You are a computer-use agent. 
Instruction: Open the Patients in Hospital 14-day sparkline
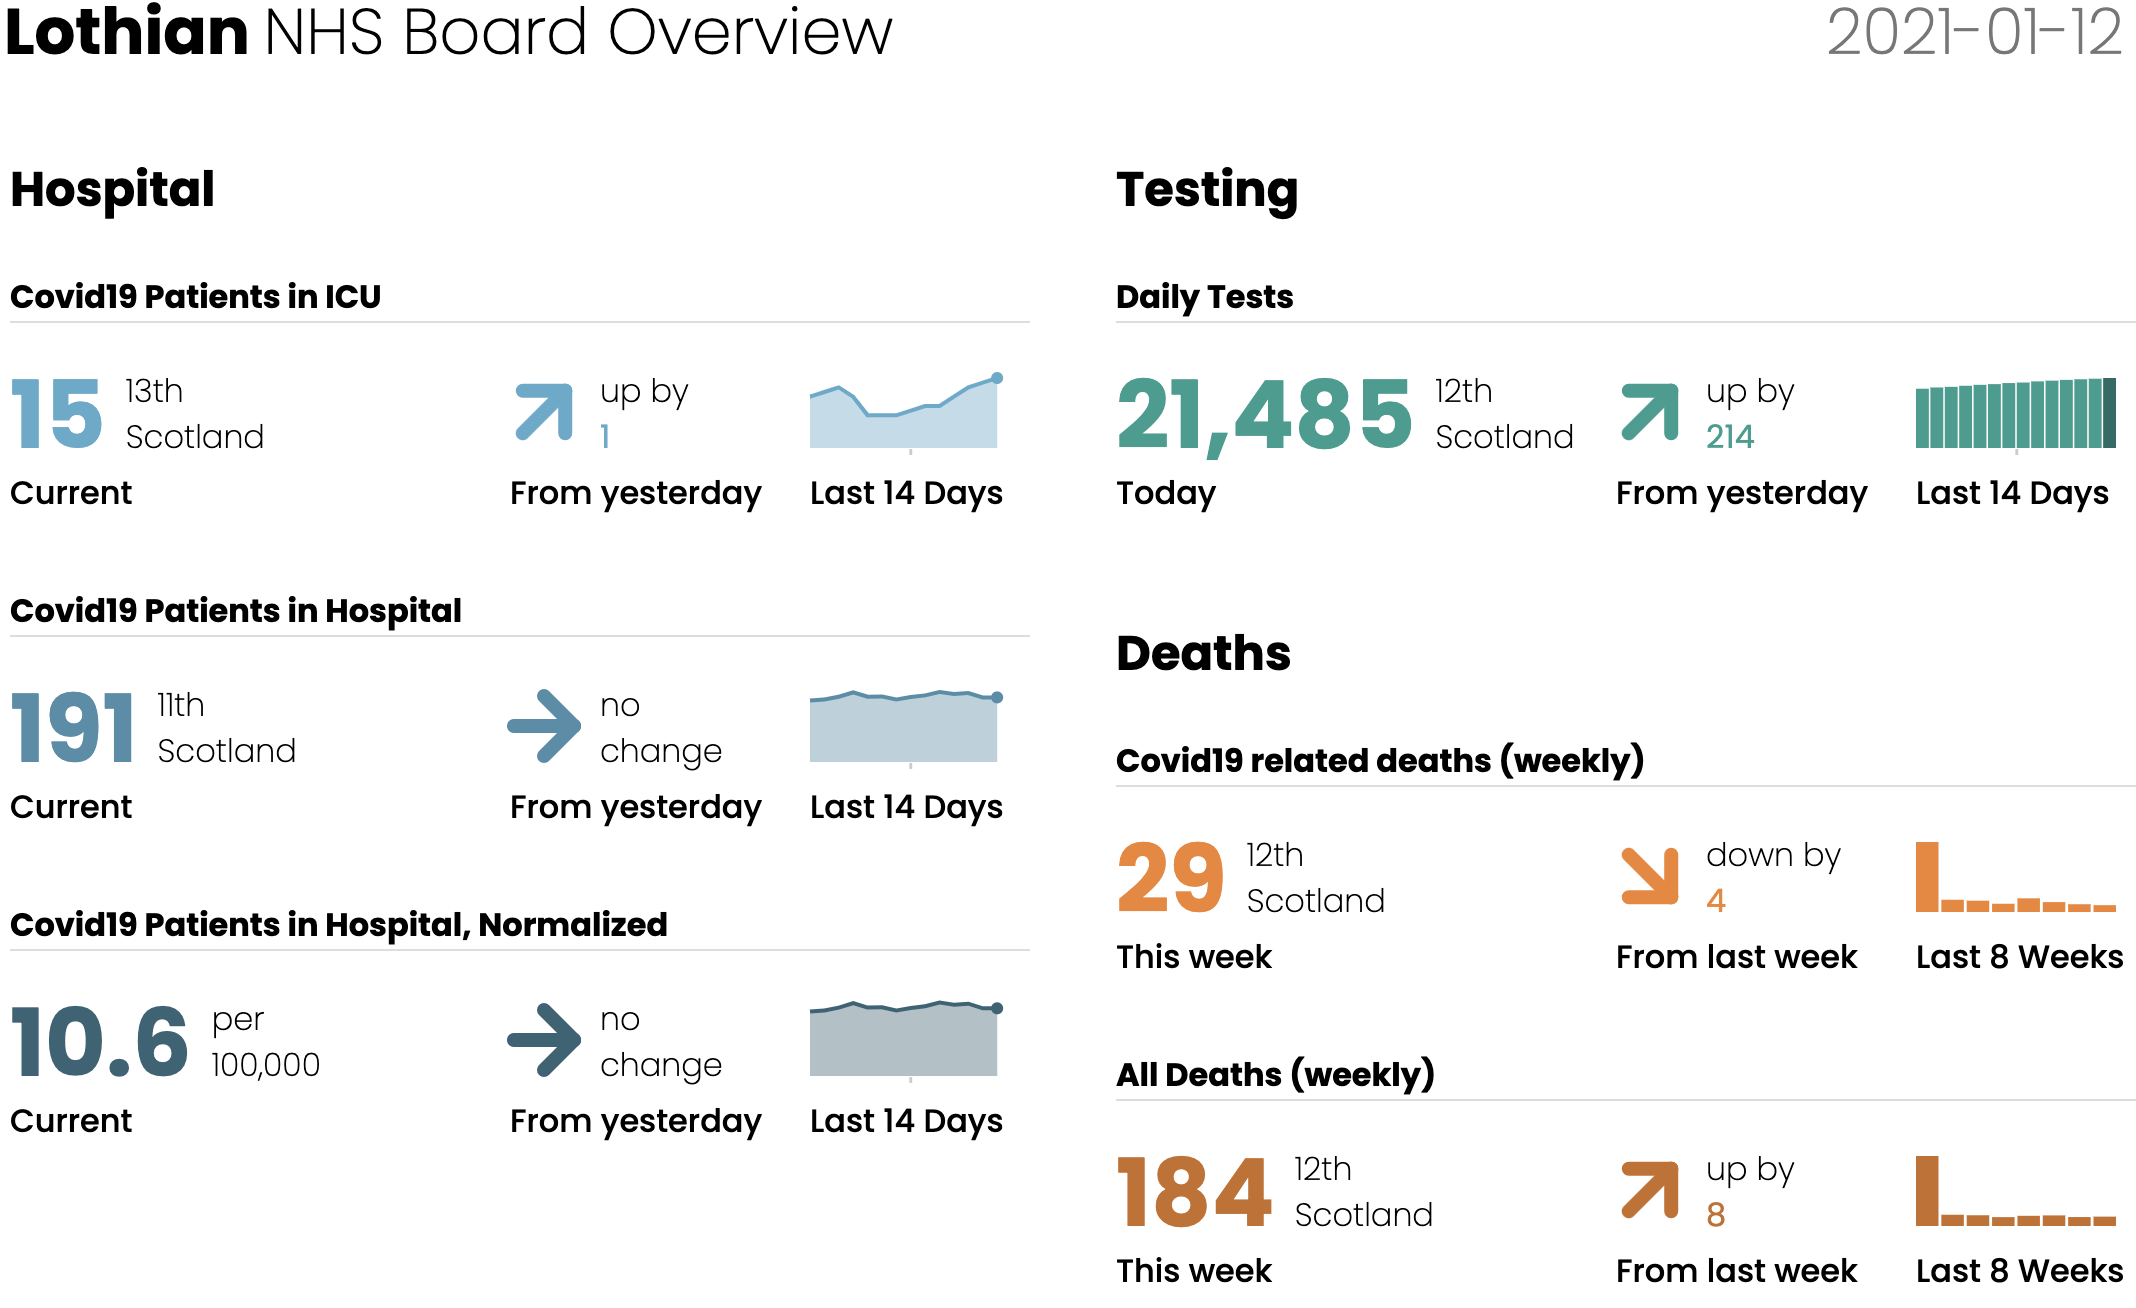coord(906,727)
